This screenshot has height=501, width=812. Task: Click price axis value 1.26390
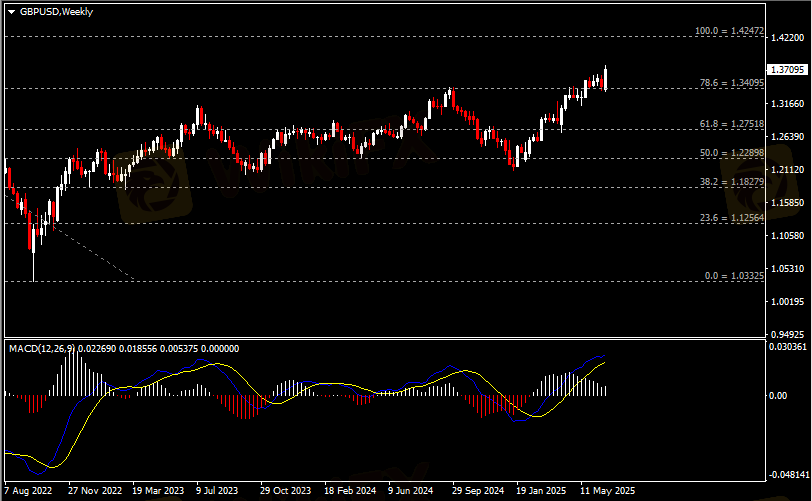tap(788, 137)
